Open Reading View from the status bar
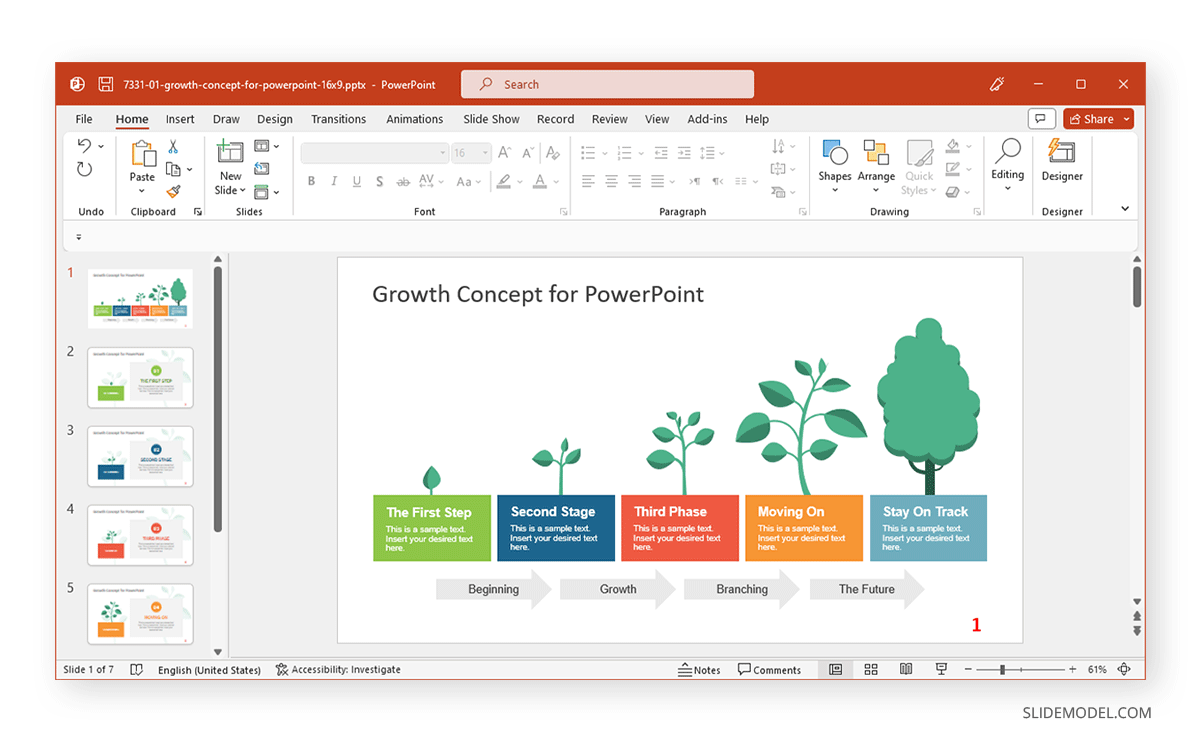 tap(906, 669)
